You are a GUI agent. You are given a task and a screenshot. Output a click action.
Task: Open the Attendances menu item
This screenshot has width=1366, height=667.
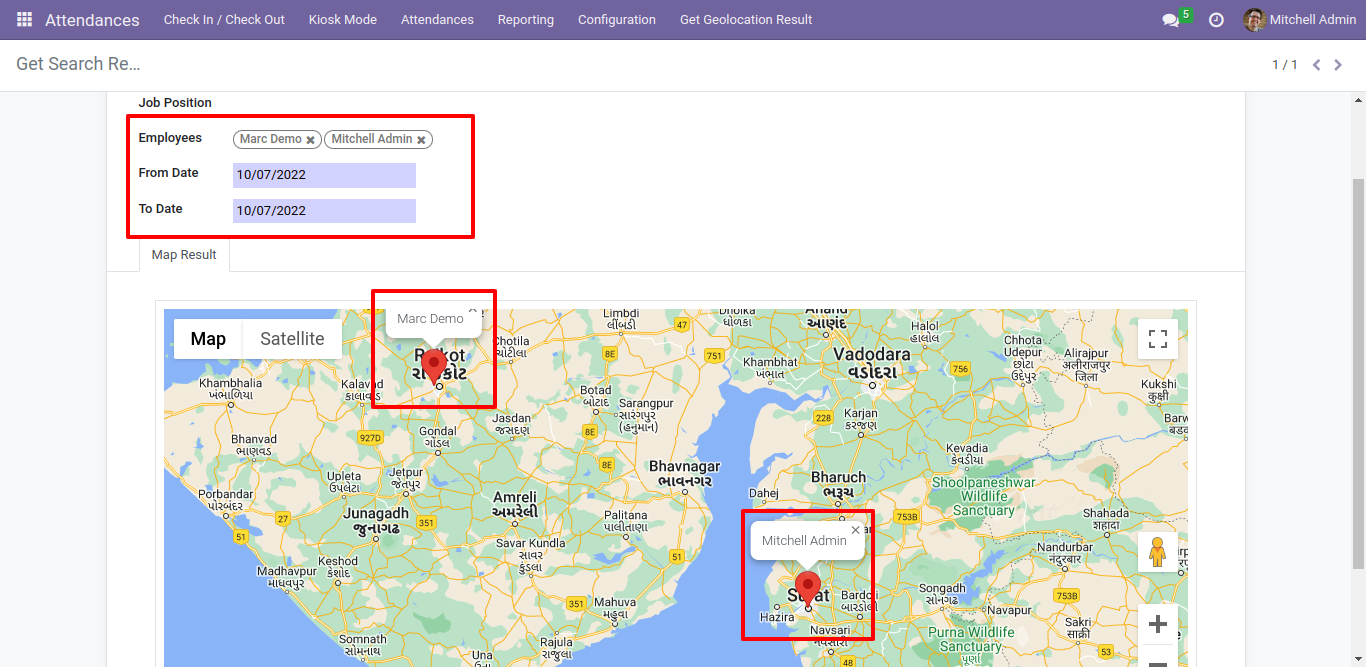coord(437,20)
